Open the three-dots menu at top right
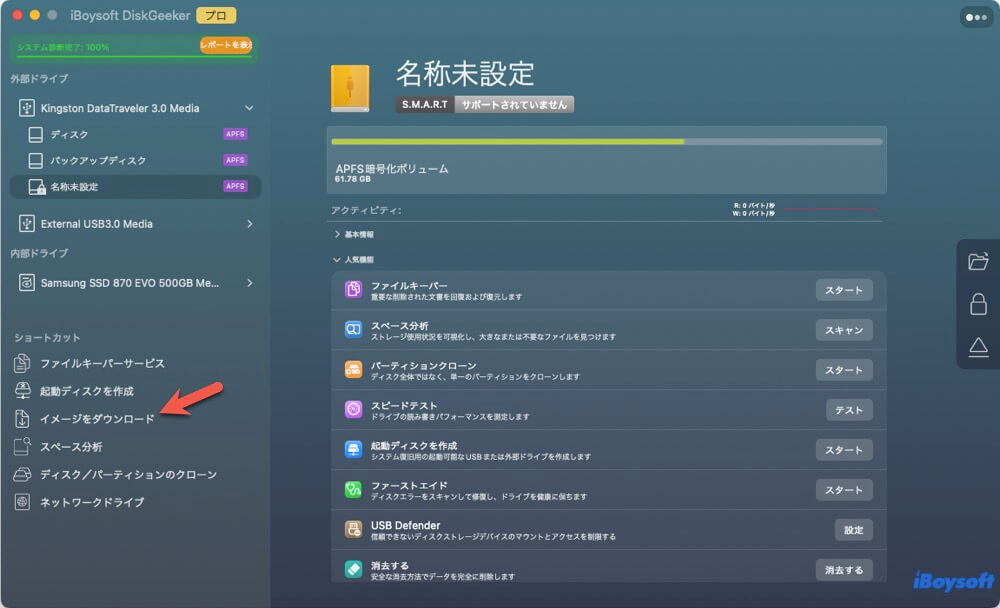Image resolution: width=1000 pixels, height=608 pixels. tap(976, 17)
